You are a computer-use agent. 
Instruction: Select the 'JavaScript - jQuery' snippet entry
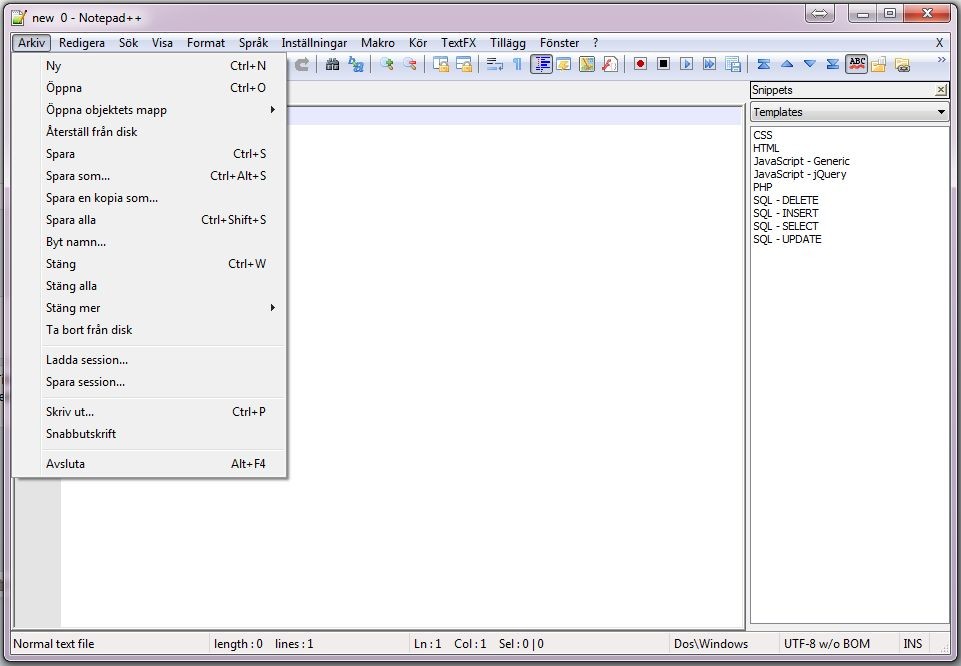(799, 174)
